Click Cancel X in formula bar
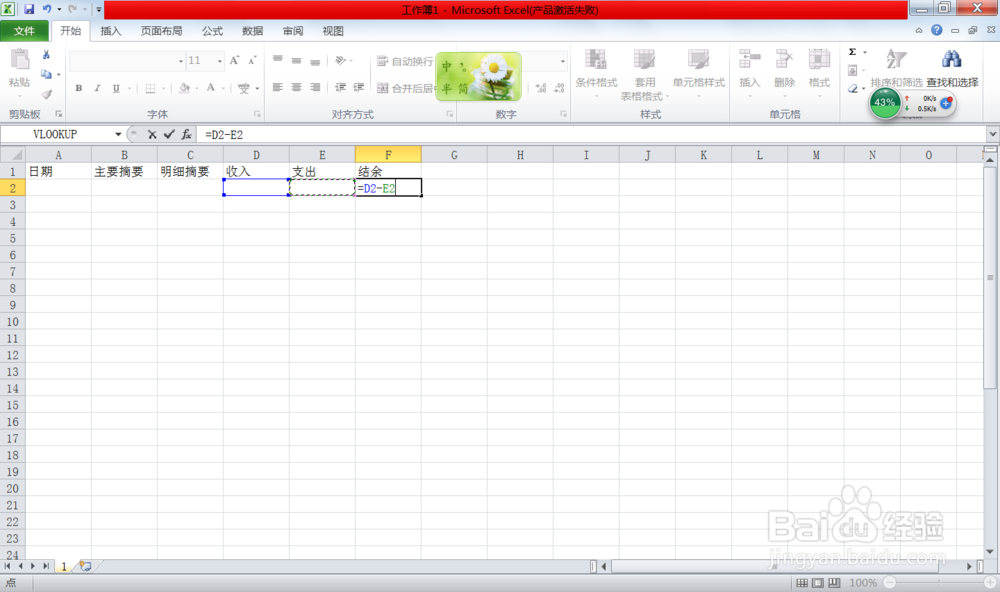 [x=152, y=134]
